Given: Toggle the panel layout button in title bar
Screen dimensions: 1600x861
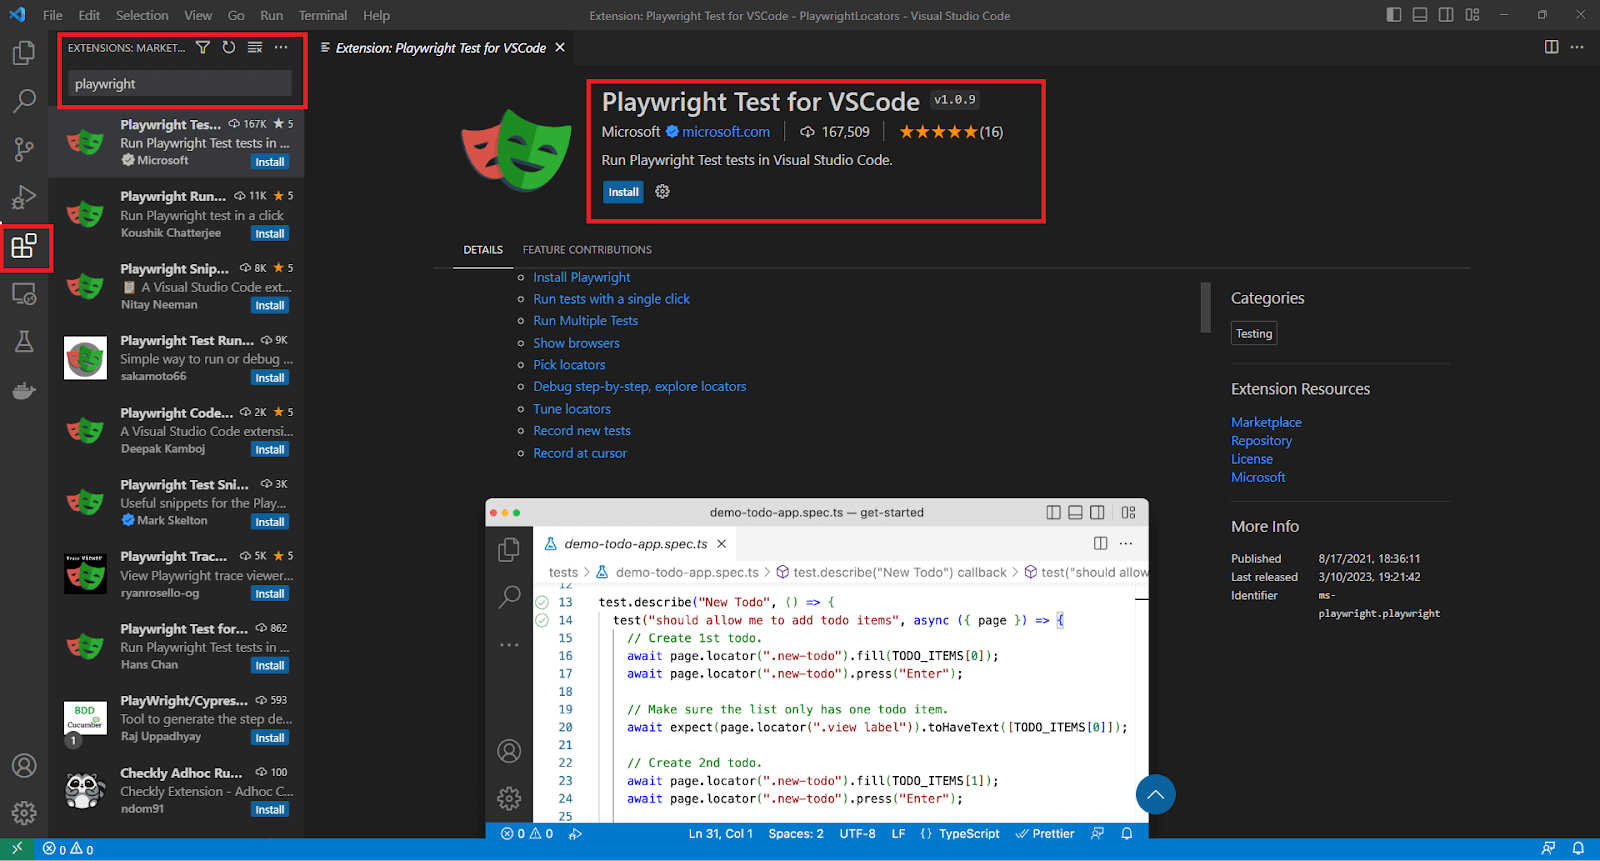Looking at the screenshot, I should (x=1420, y=15).
